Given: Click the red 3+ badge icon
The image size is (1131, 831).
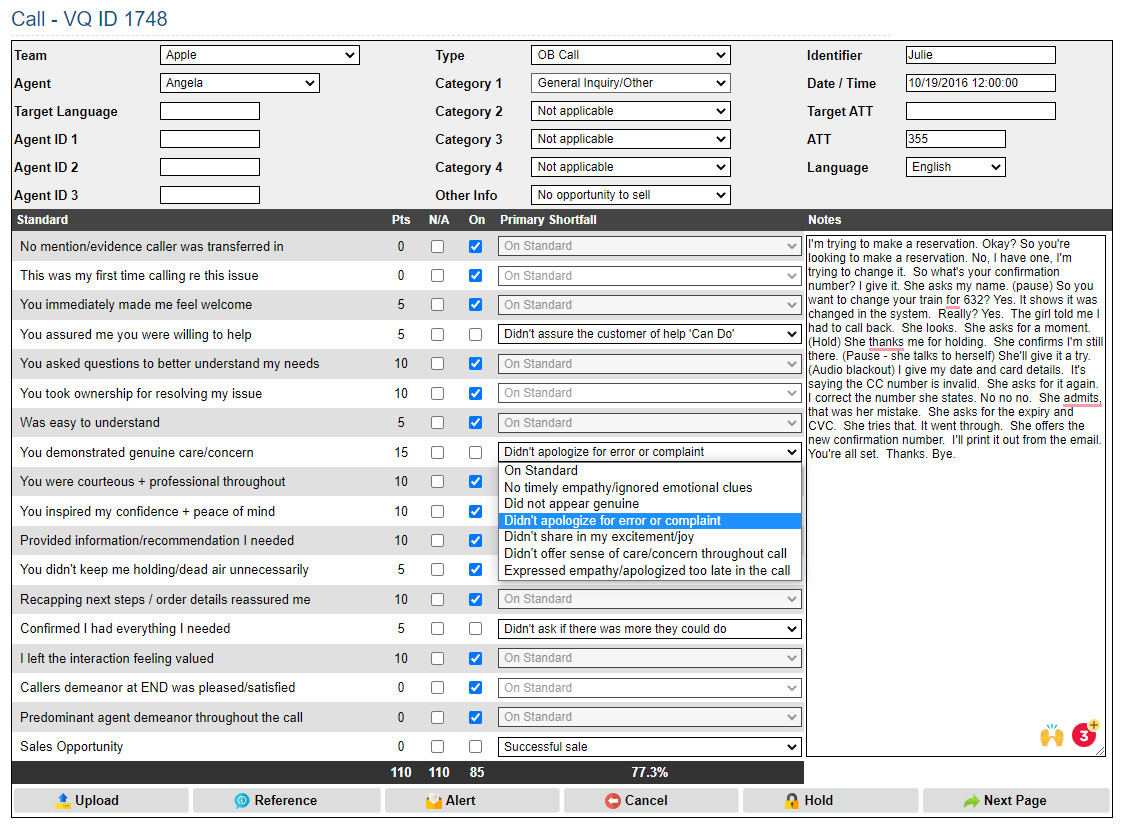Looking at the screenshot, I should point(1084,735).
